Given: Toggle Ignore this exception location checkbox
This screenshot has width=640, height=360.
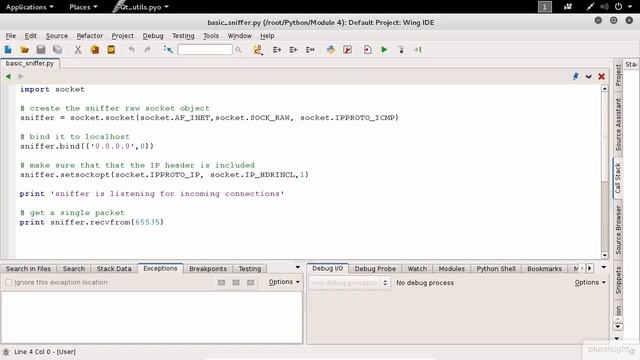Looking at the screenshot, I should point(9,282).
